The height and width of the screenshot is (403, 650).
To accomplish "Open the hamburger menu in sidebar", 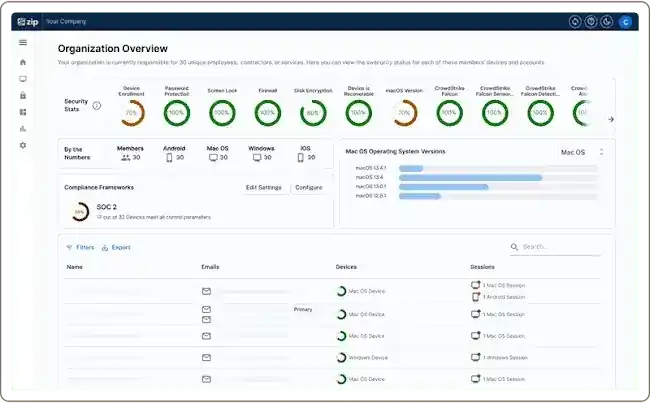I will (x=23, y=42).
